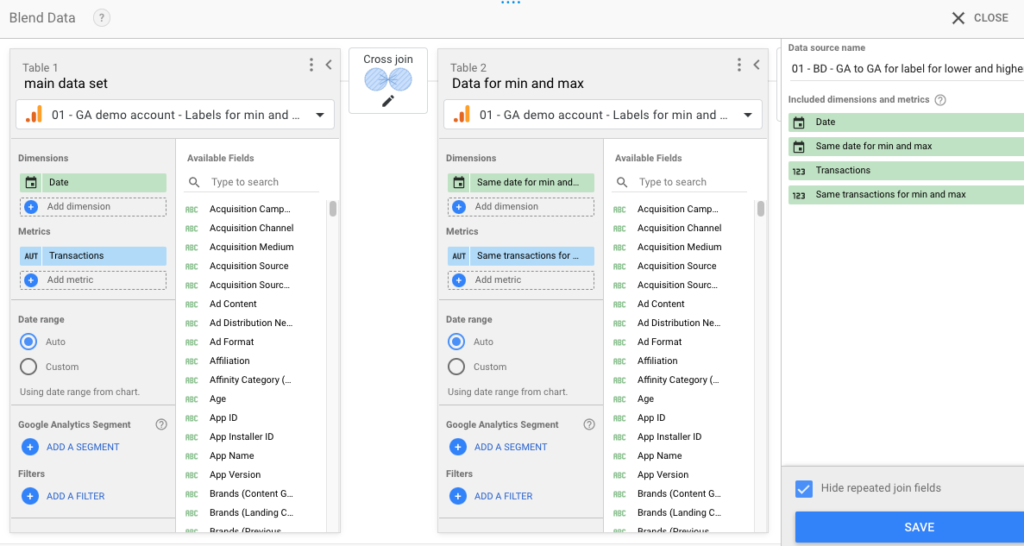
Task: Open Table 2 three-dot options menu
Action: [x=739, y=65]
